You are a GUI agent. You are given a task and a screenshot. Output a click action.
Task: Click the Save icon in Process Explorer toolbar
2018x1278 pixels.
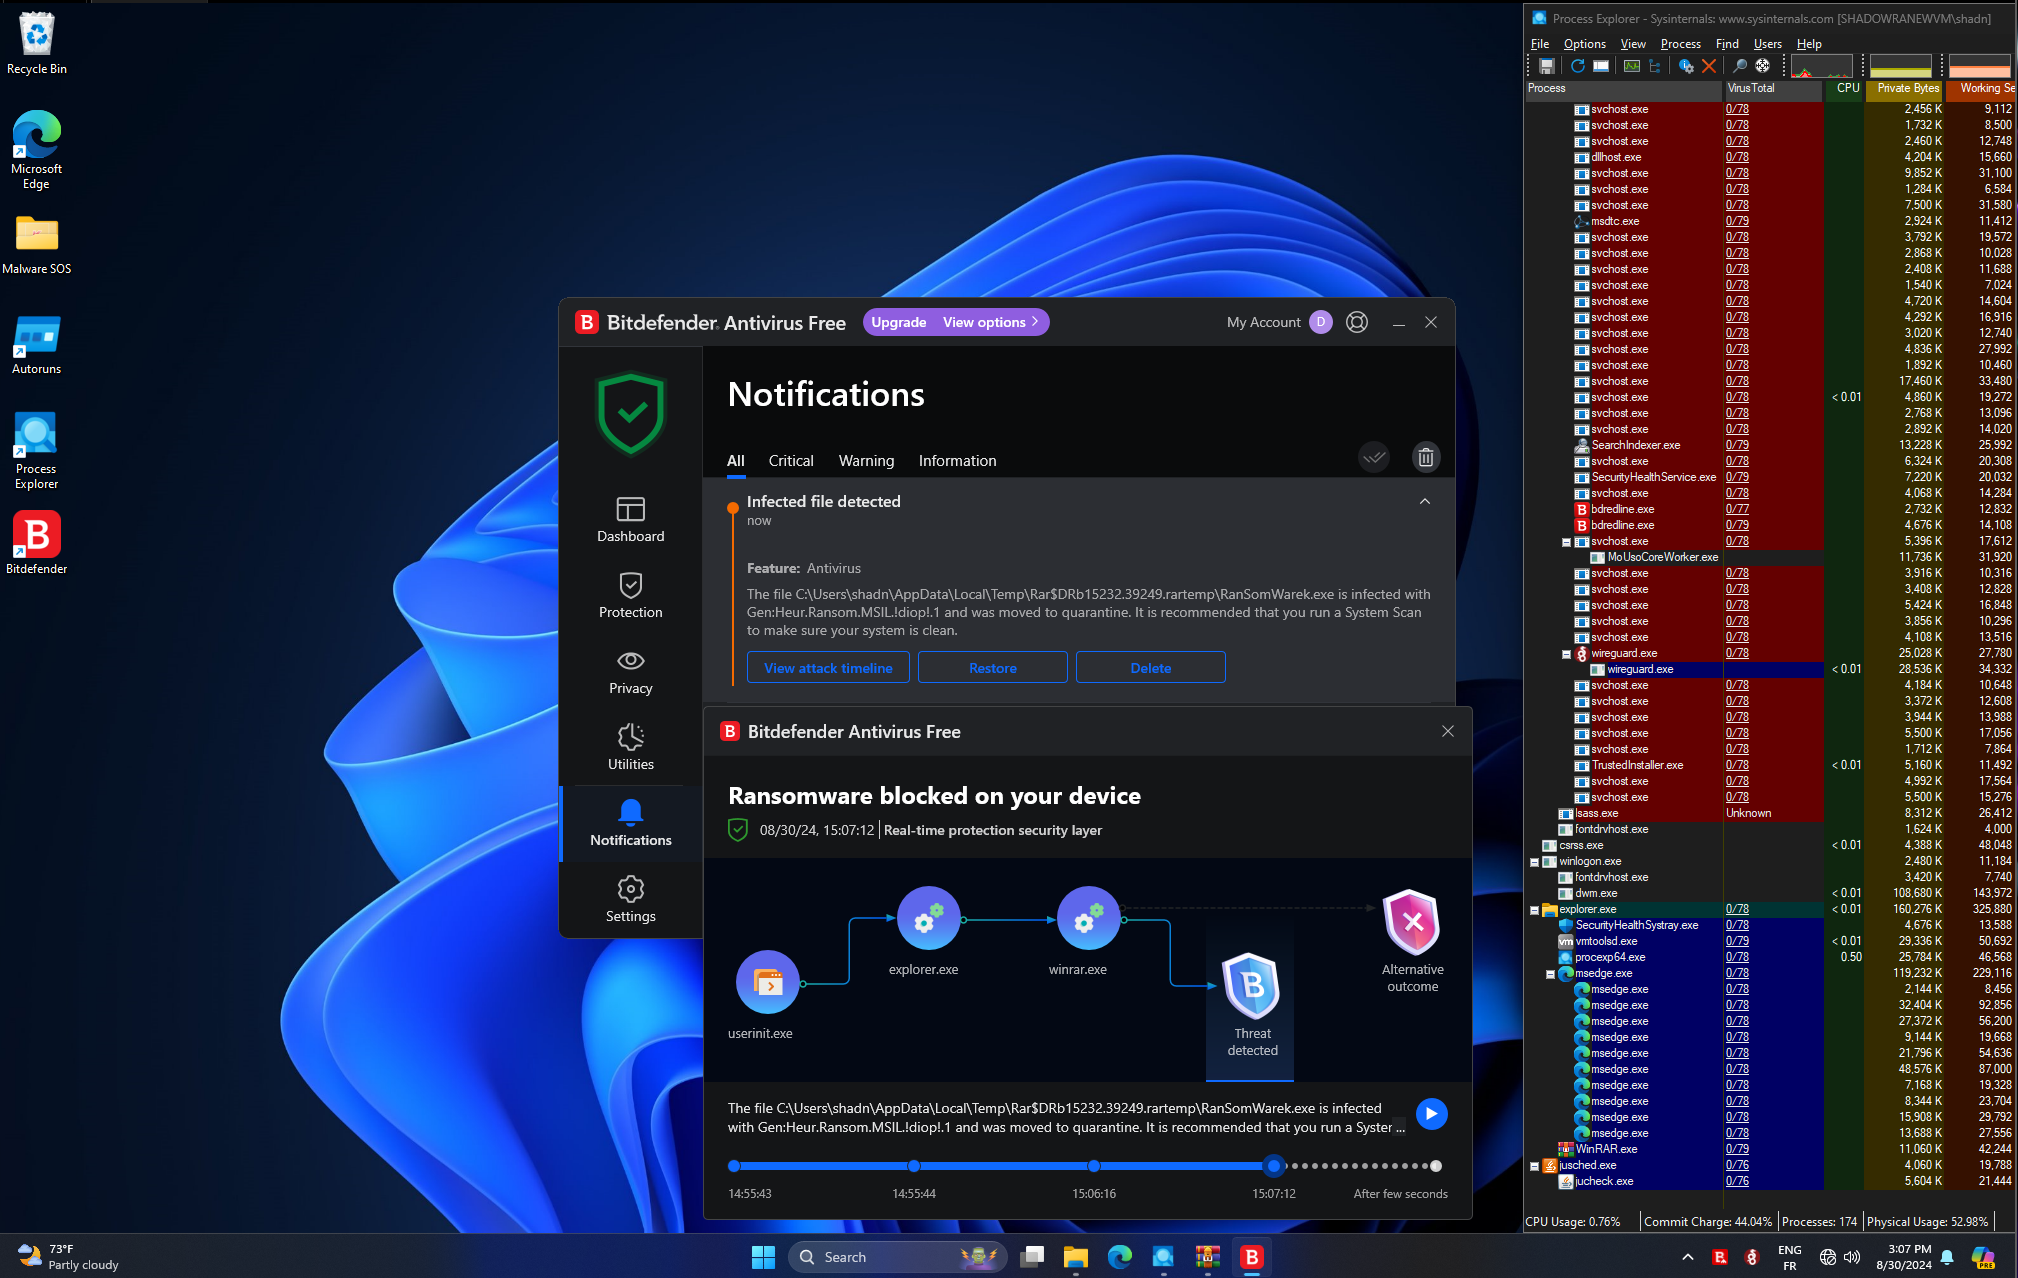point(1547,66)
